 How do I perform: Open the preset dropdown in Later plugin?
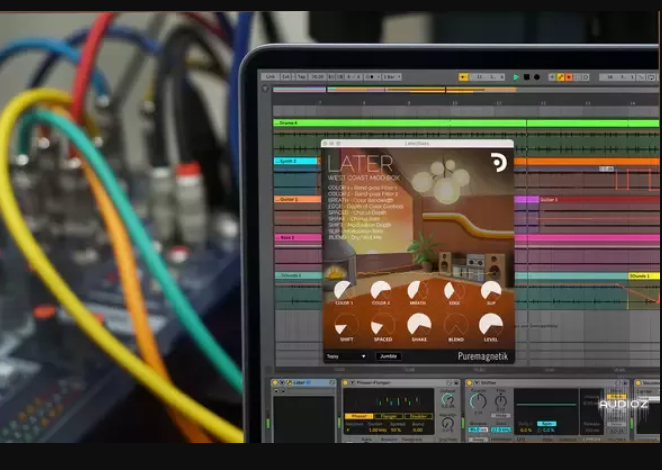click(346, 356)
